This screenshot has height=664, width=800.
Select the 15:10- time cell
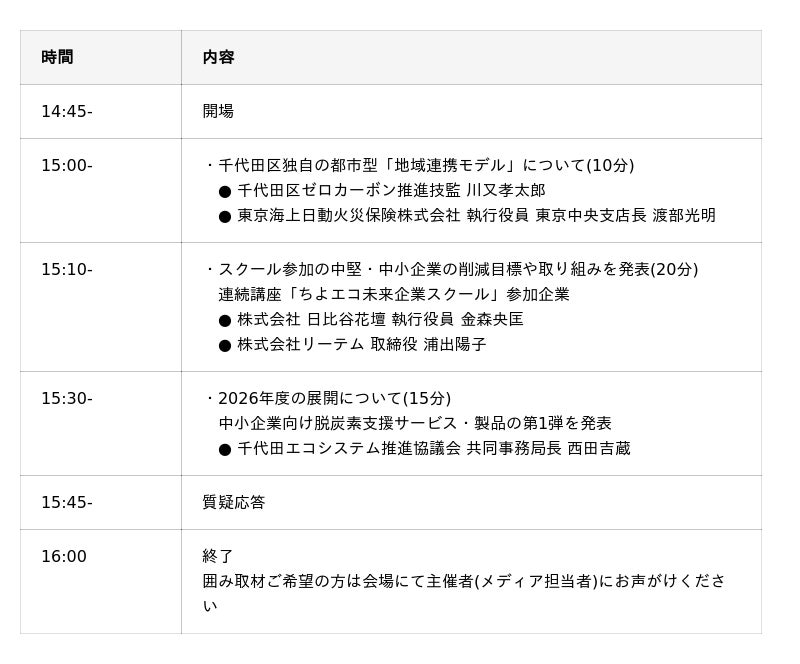67,269
